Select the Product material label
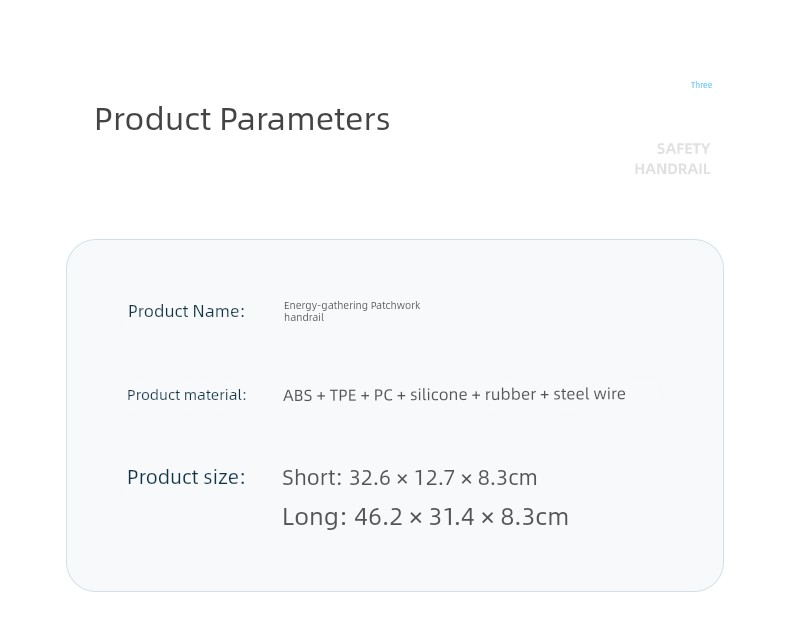Image resolution: width=790 pixels, height=629 pixels. point(187,395)
